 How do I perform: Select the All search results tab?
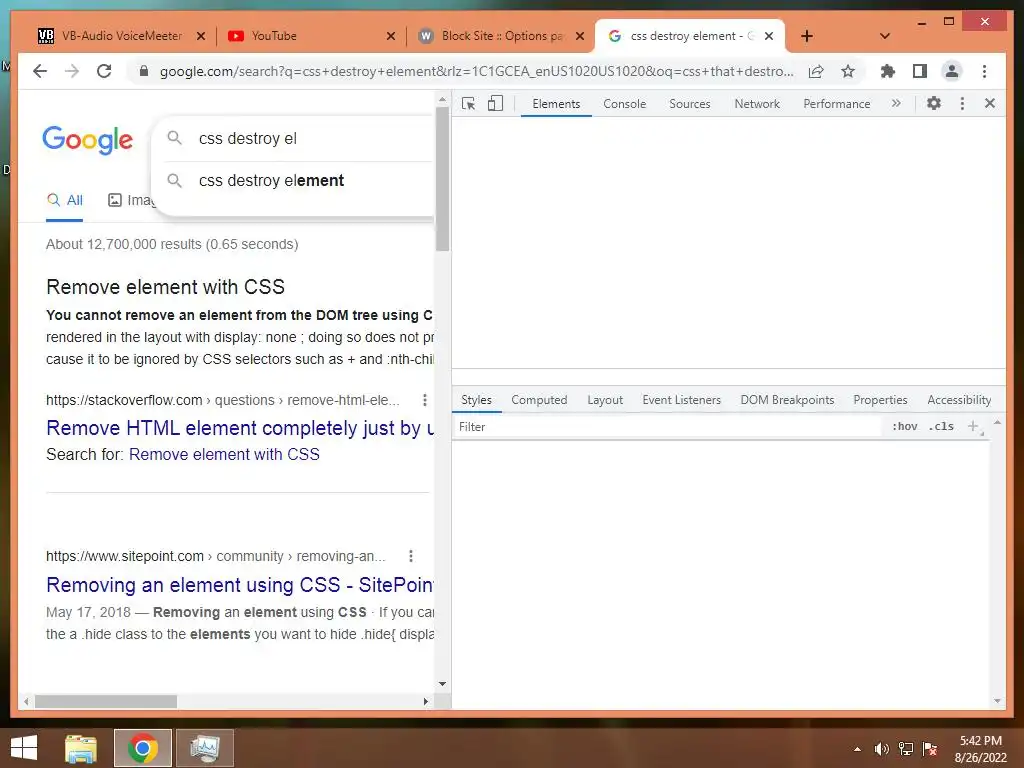coord(65,200)
